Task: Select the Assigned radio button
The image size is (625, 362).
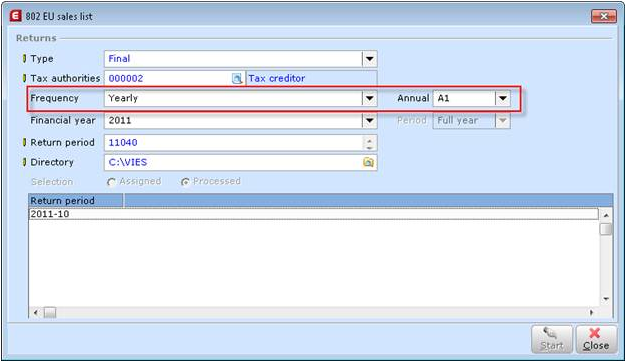Action: pos(111,182)
